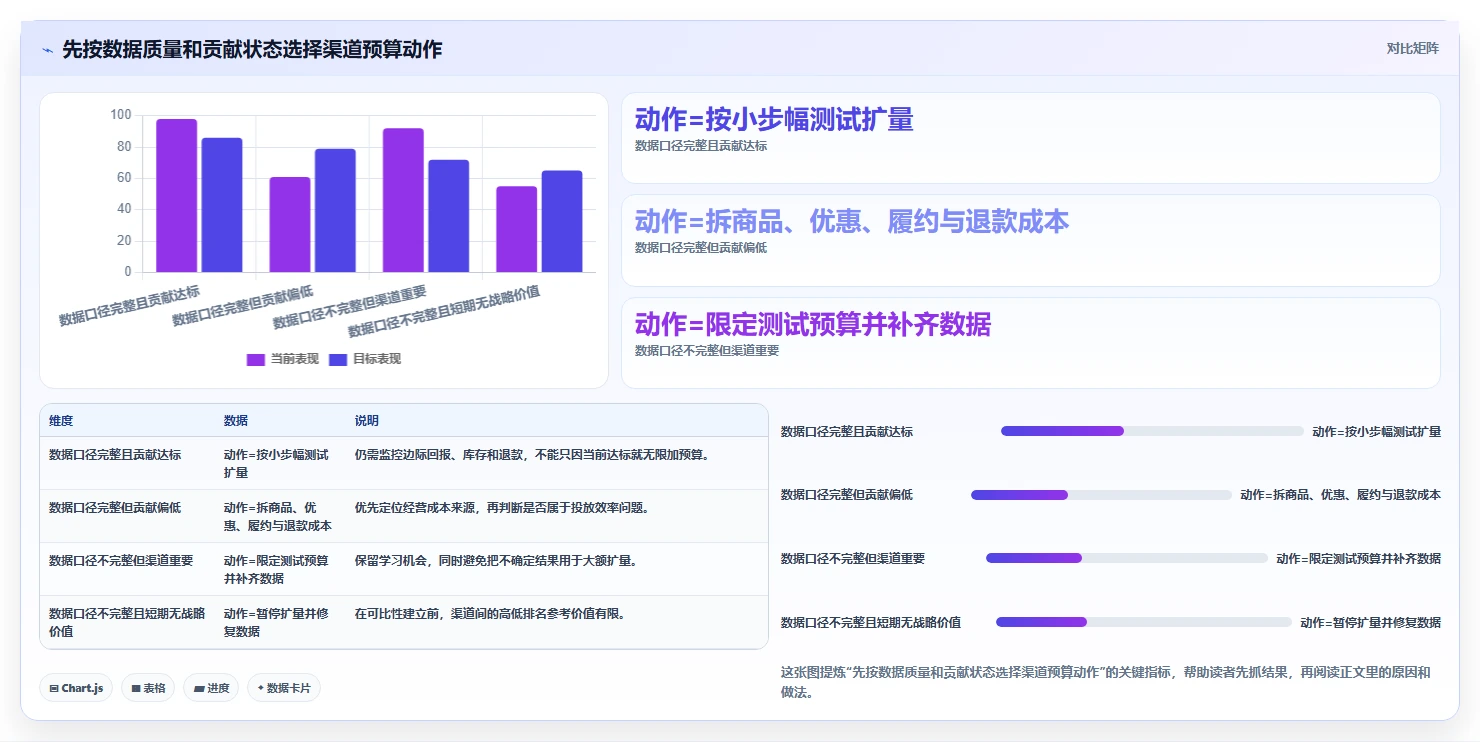Click the progress bar for 数据口径完整但贡献偏低
Viewport: 1480px width, 742px height.
point(1101,495)
